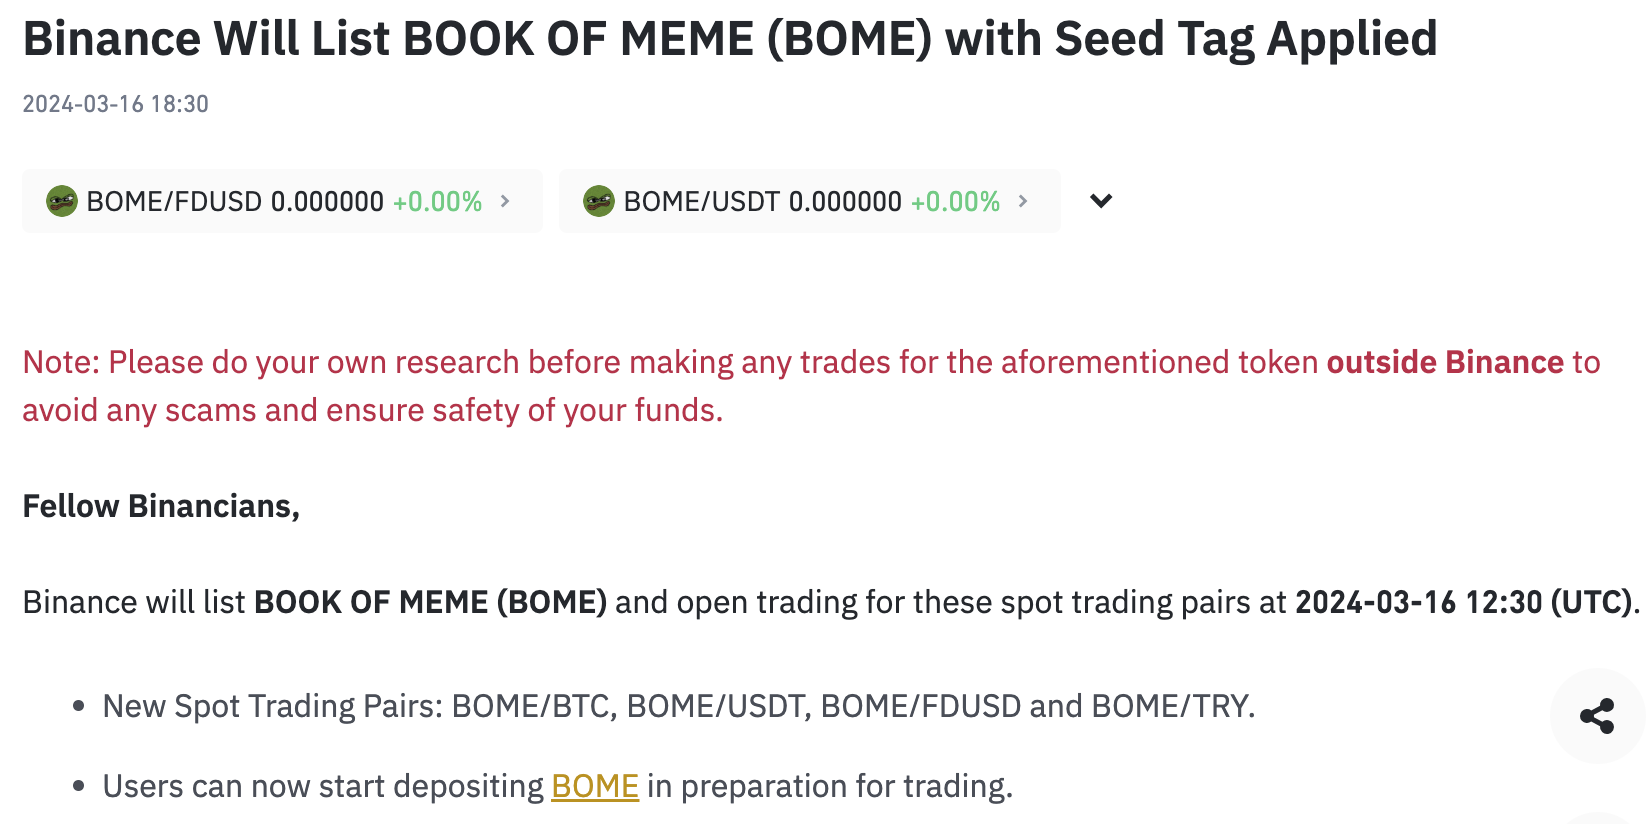Open the BOME/FDUSD pair label
Screen dimensions: 1652x824
point(174,202)
